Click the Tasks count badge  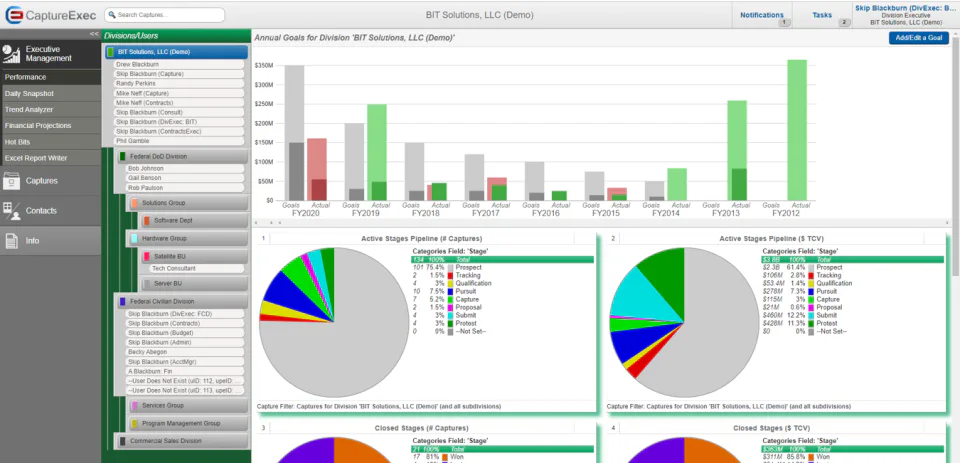(844, 23)
